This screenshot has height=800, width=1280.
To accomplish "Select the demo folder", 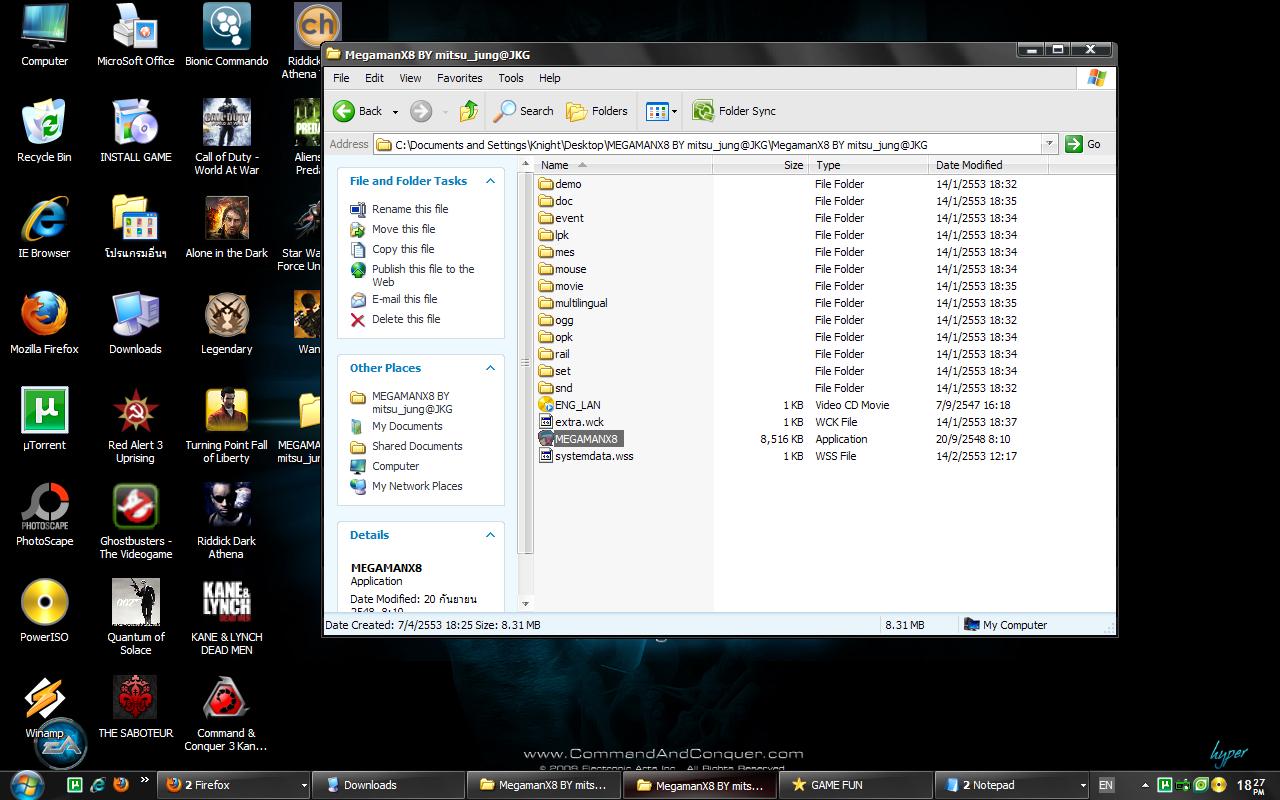I will point(560,184).
